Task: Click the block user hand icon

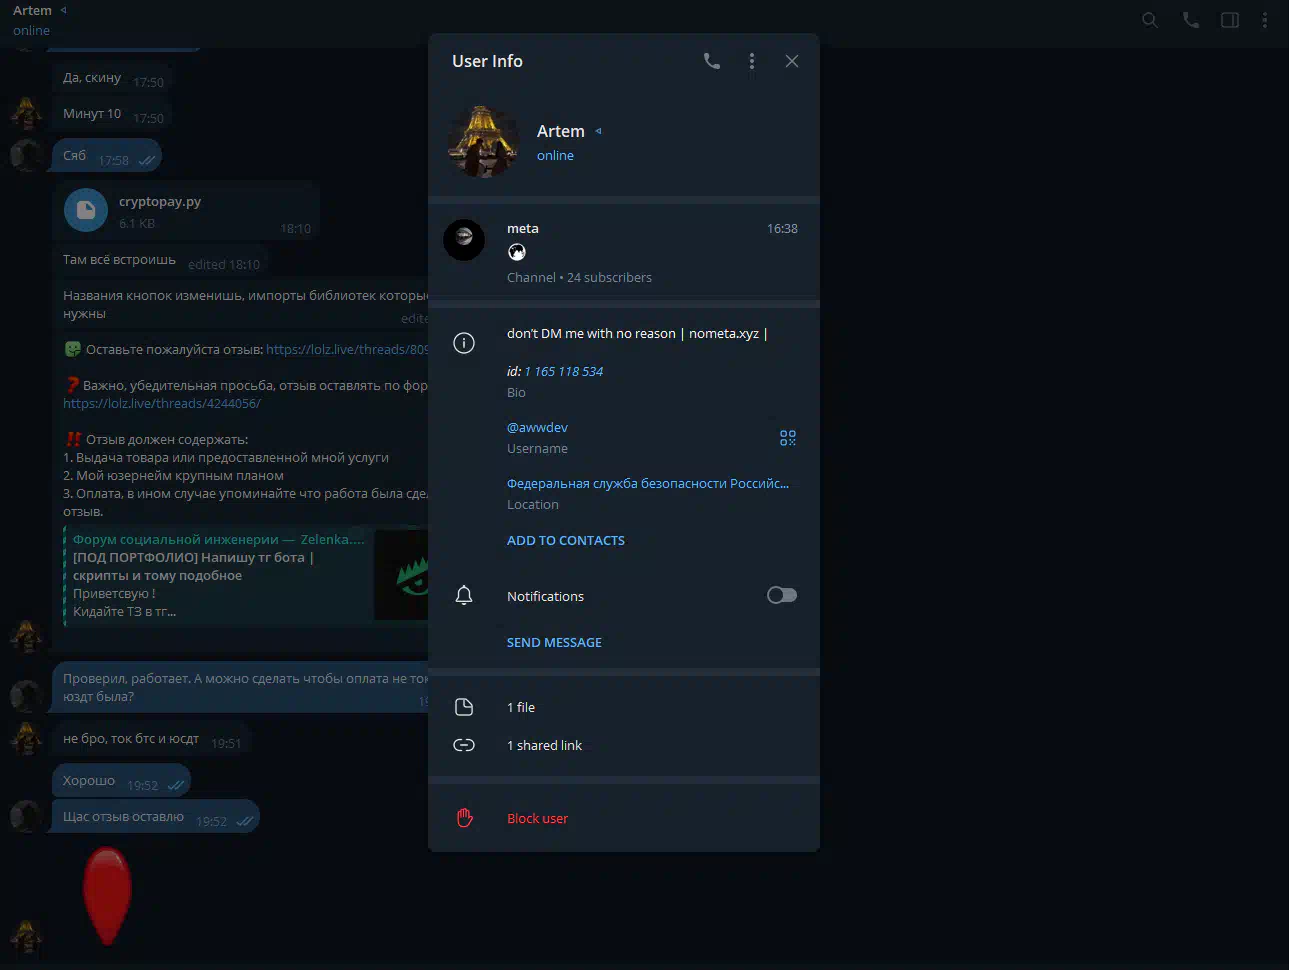Action: (x=464, y=818)
